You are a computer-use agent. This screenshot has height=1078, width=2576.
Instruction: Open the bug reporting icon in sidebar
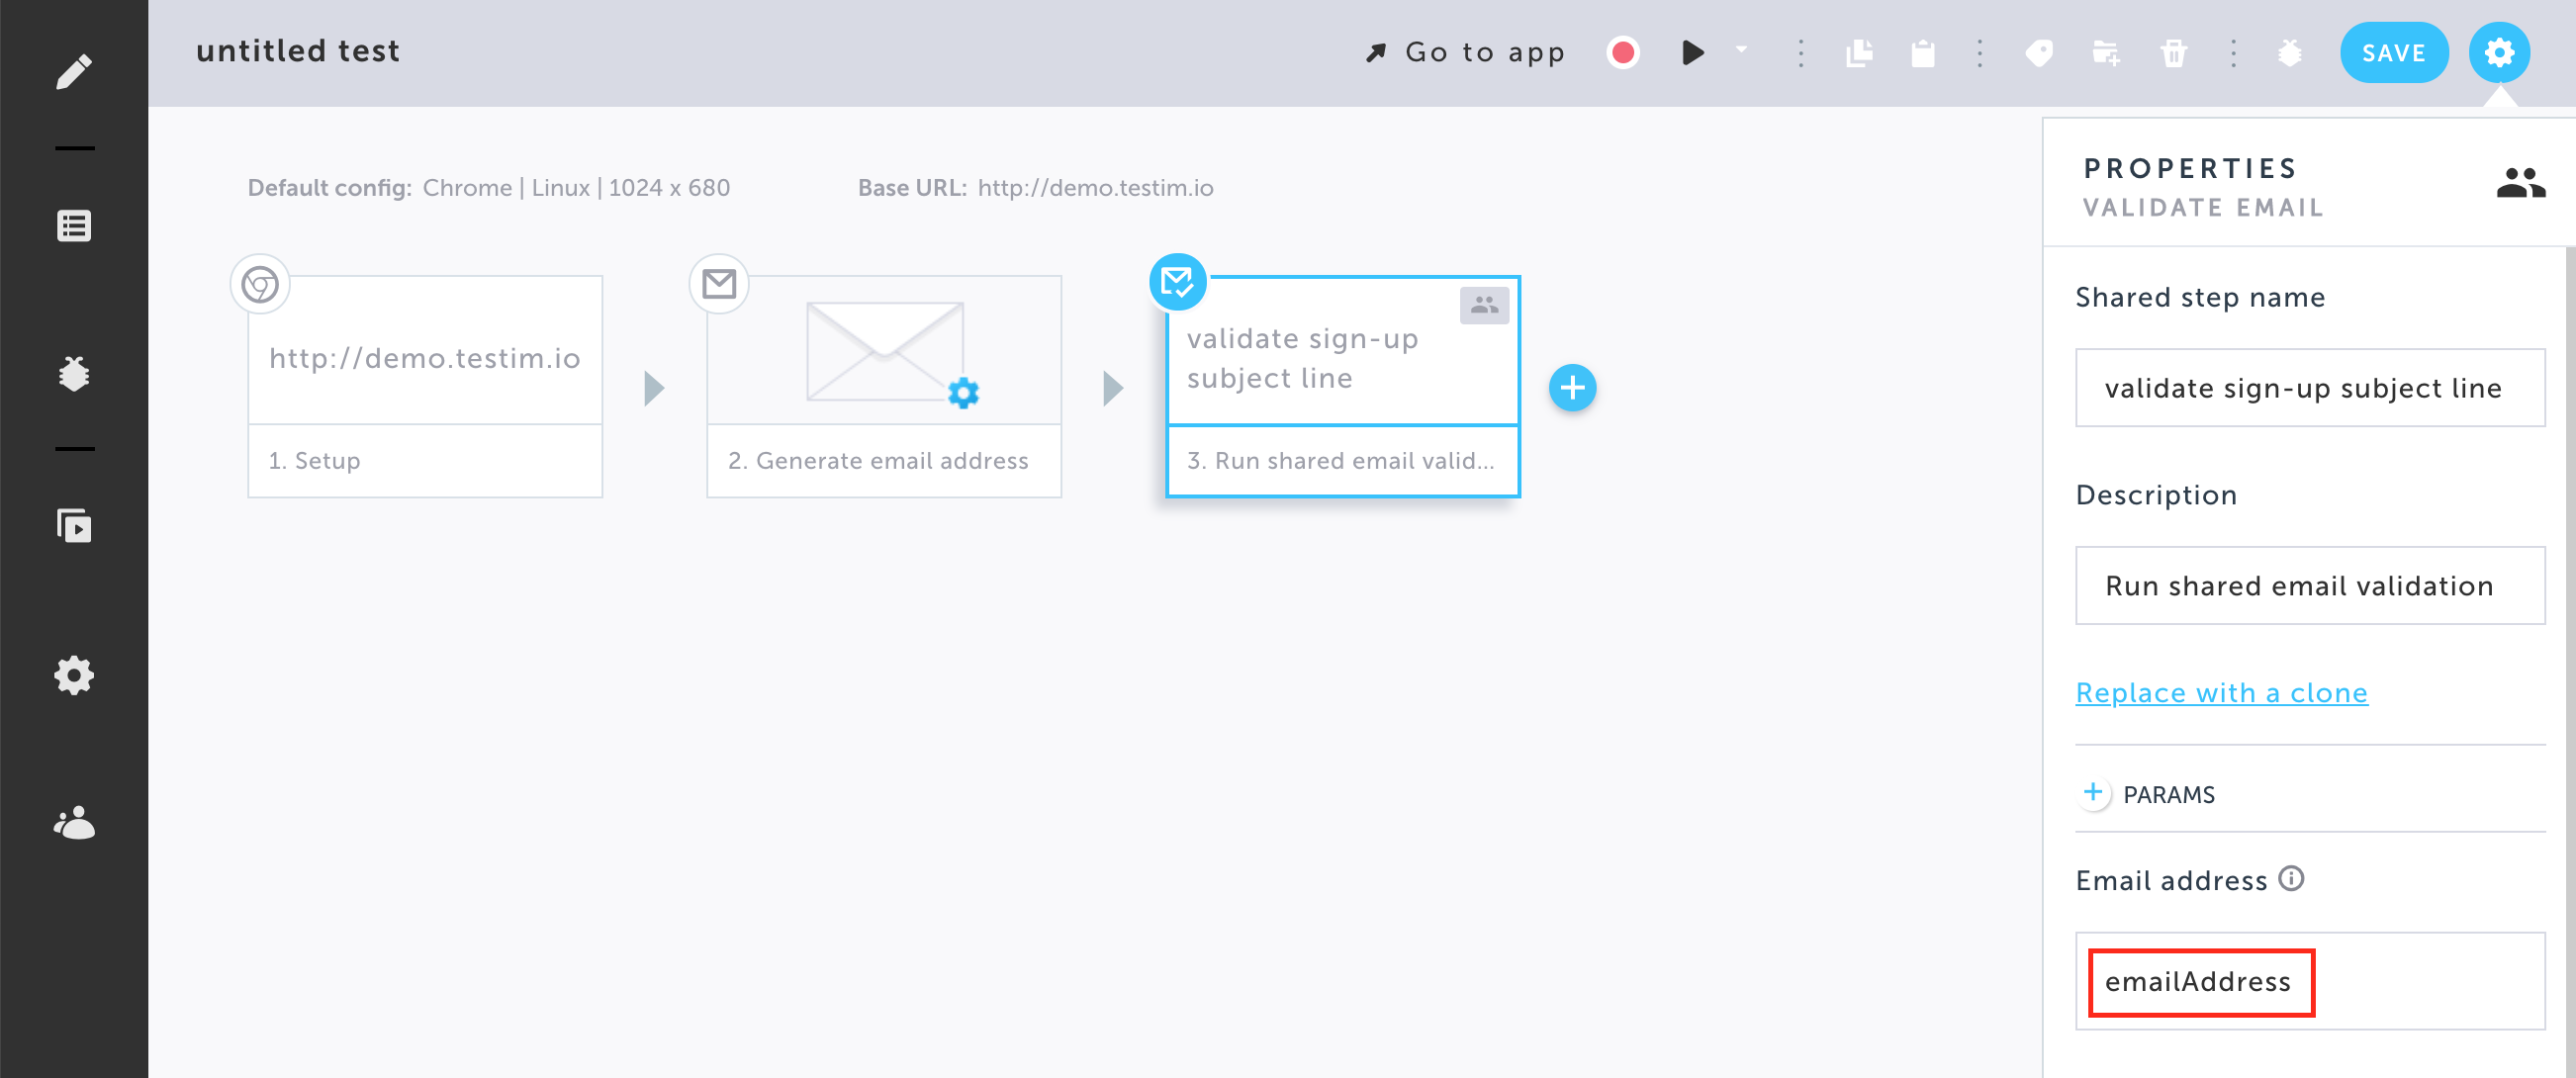[x=73, y=373]
